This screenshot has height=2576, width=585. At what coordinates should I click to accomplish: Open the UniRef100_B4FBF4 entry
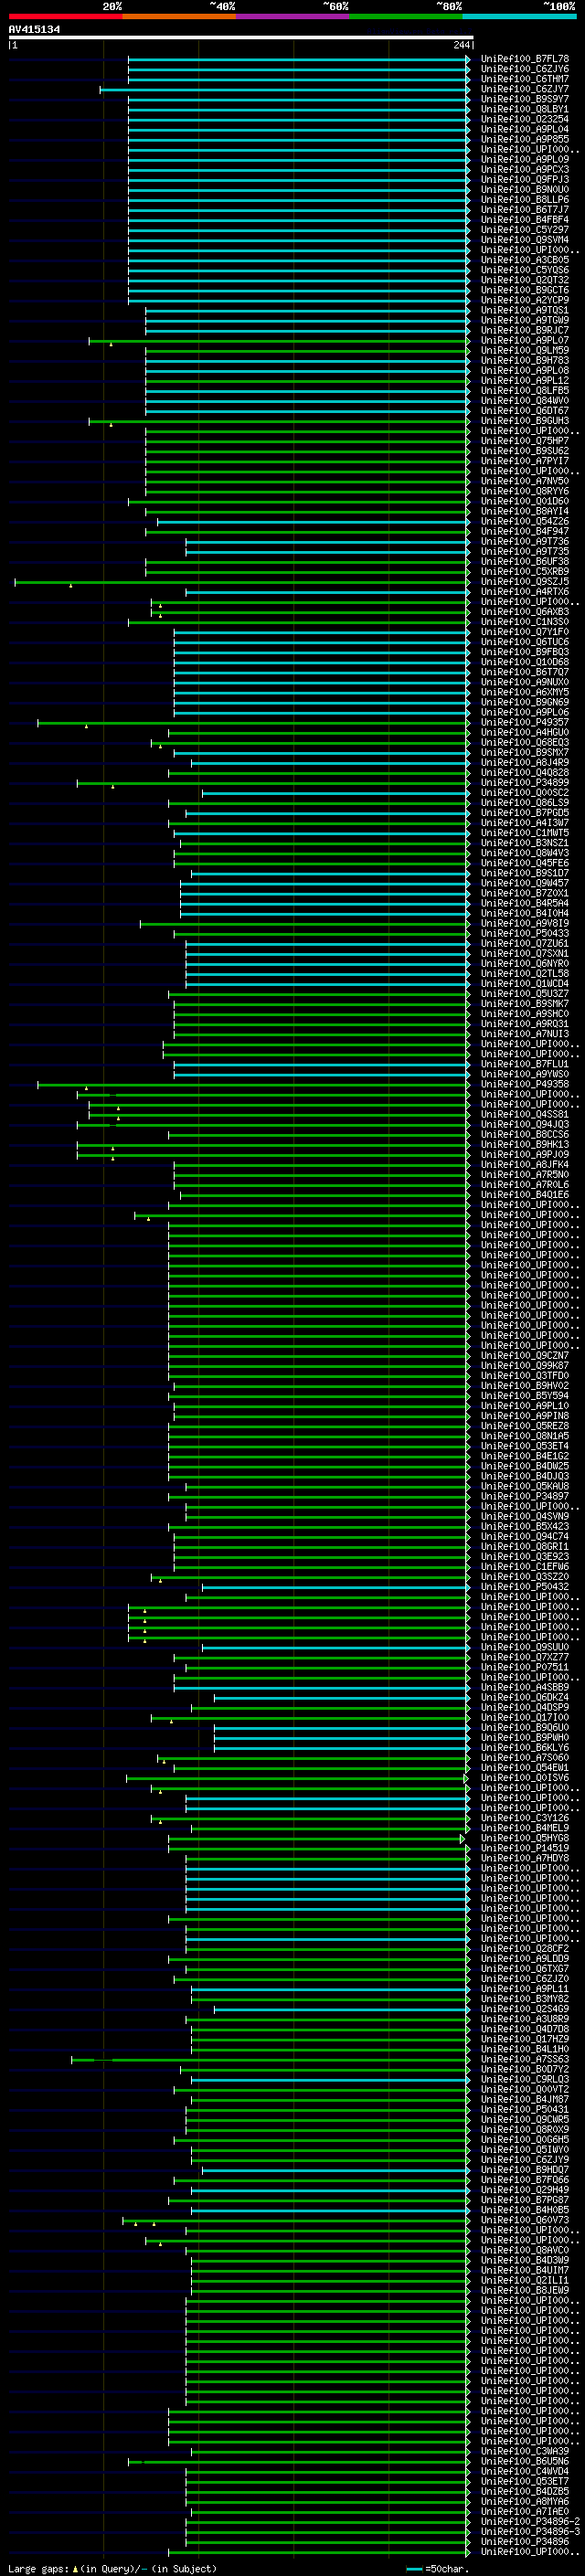(x=525, y=220)
